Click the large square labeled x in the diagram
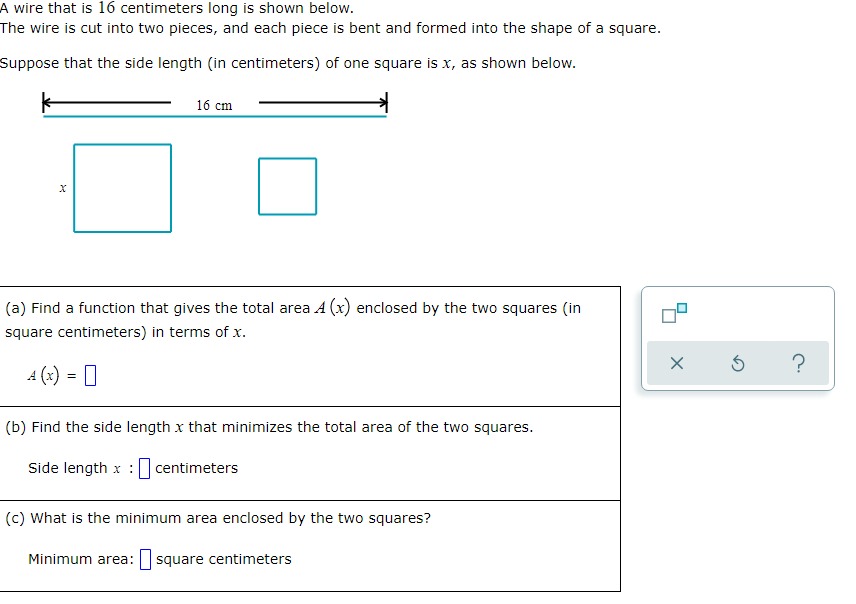 pos(122,188)
